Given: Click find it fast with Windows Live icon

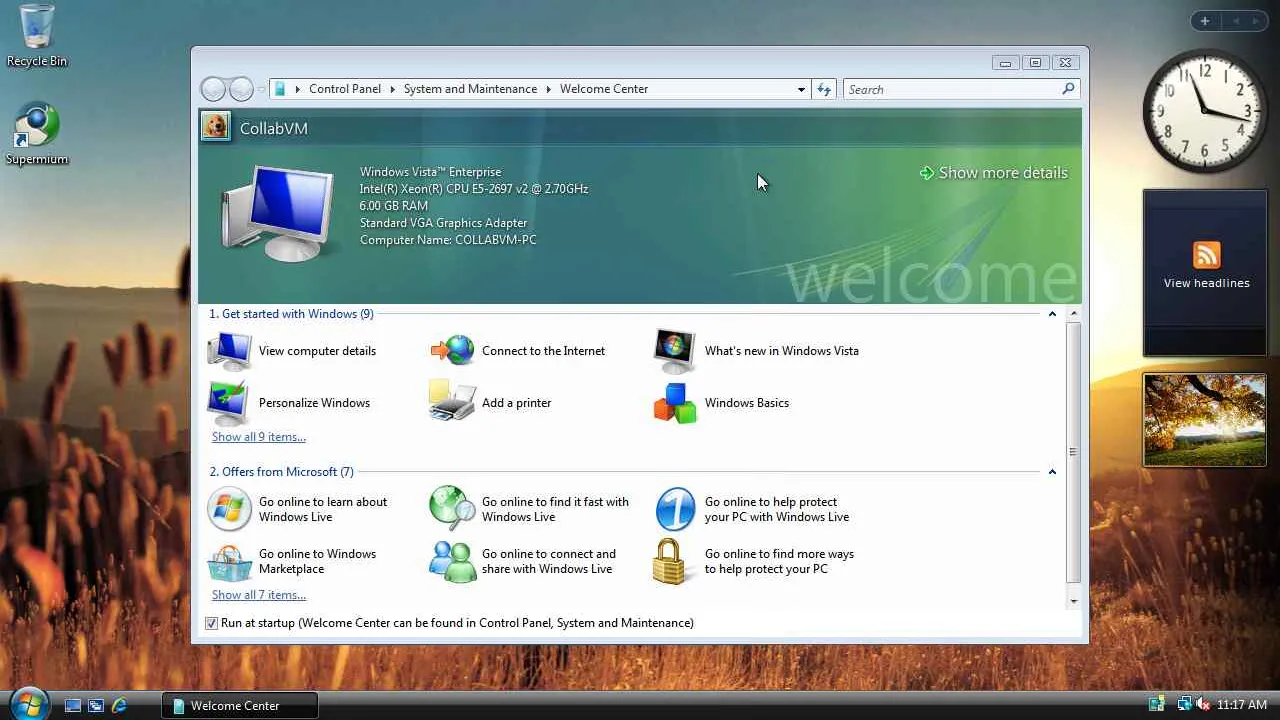Looking at the screenshot, I should click(452, 509).
